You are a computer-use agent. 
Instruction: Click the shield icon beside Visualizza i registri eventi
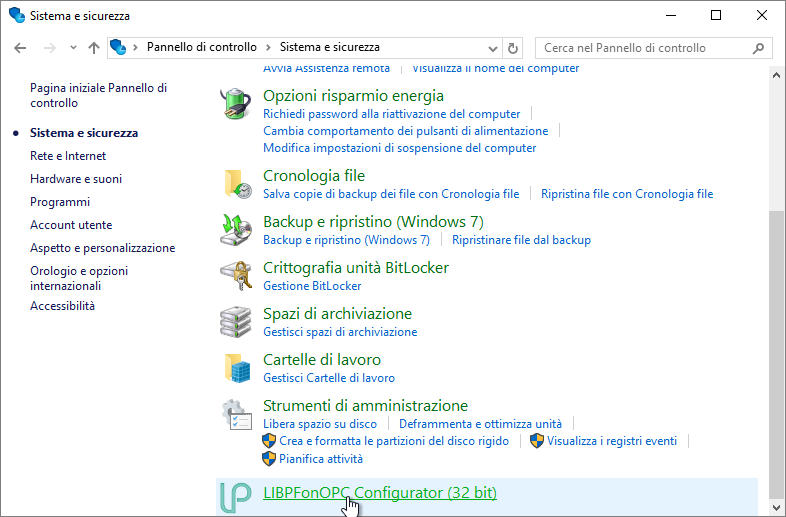(537, 441)
